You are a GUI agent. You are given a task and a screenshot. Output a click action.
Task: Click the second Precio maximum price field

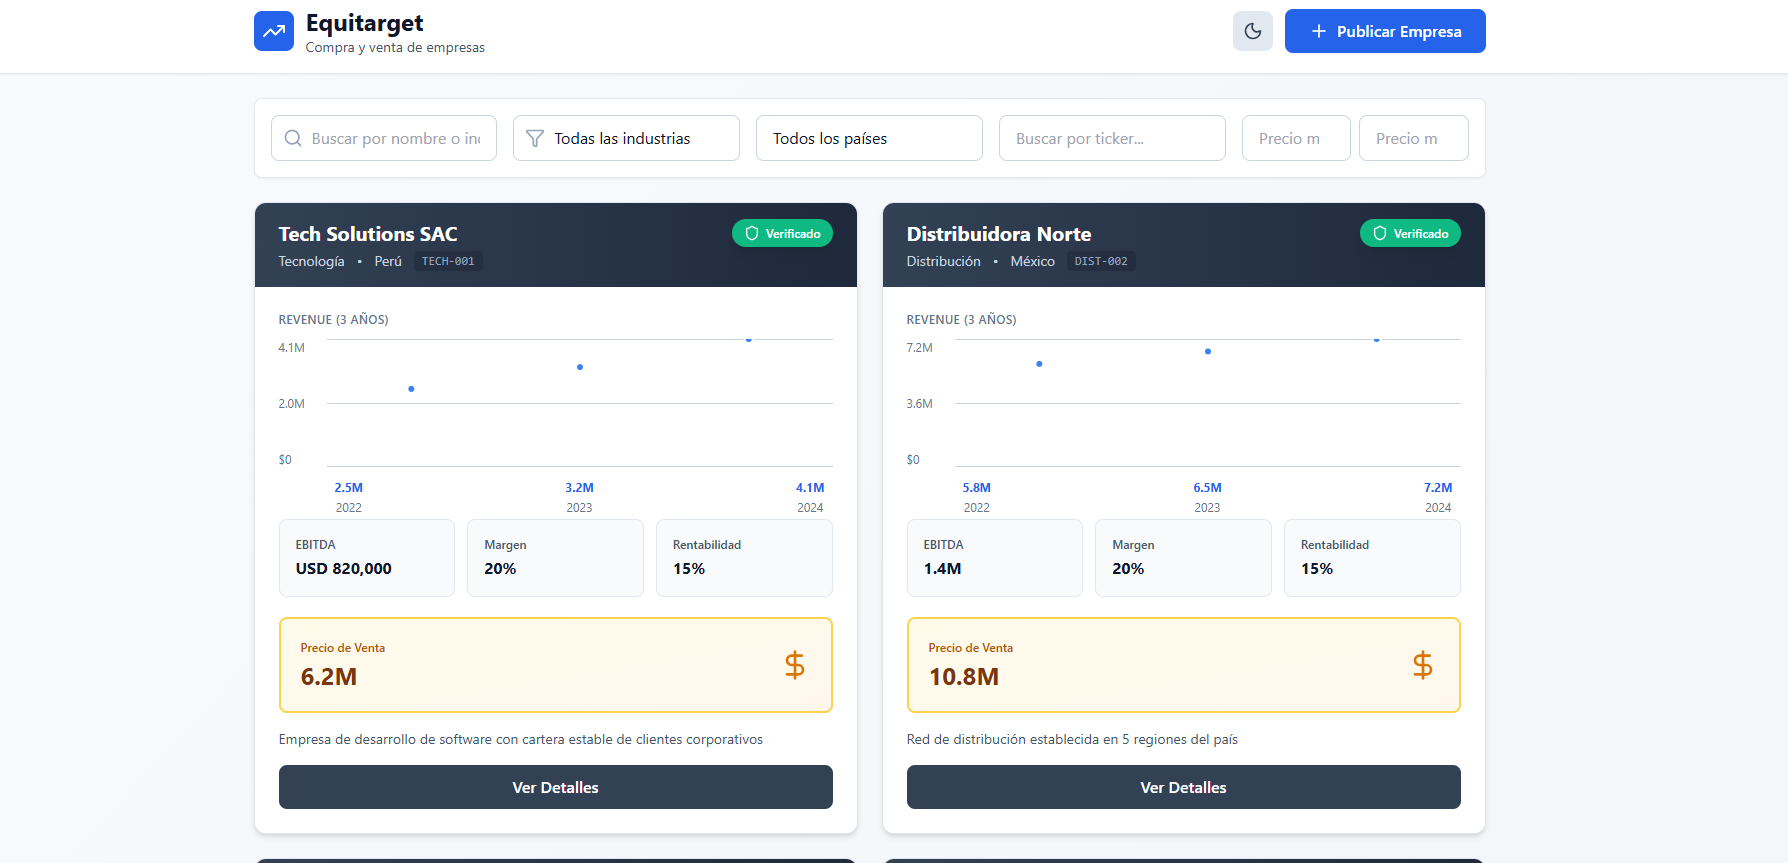1412,139
